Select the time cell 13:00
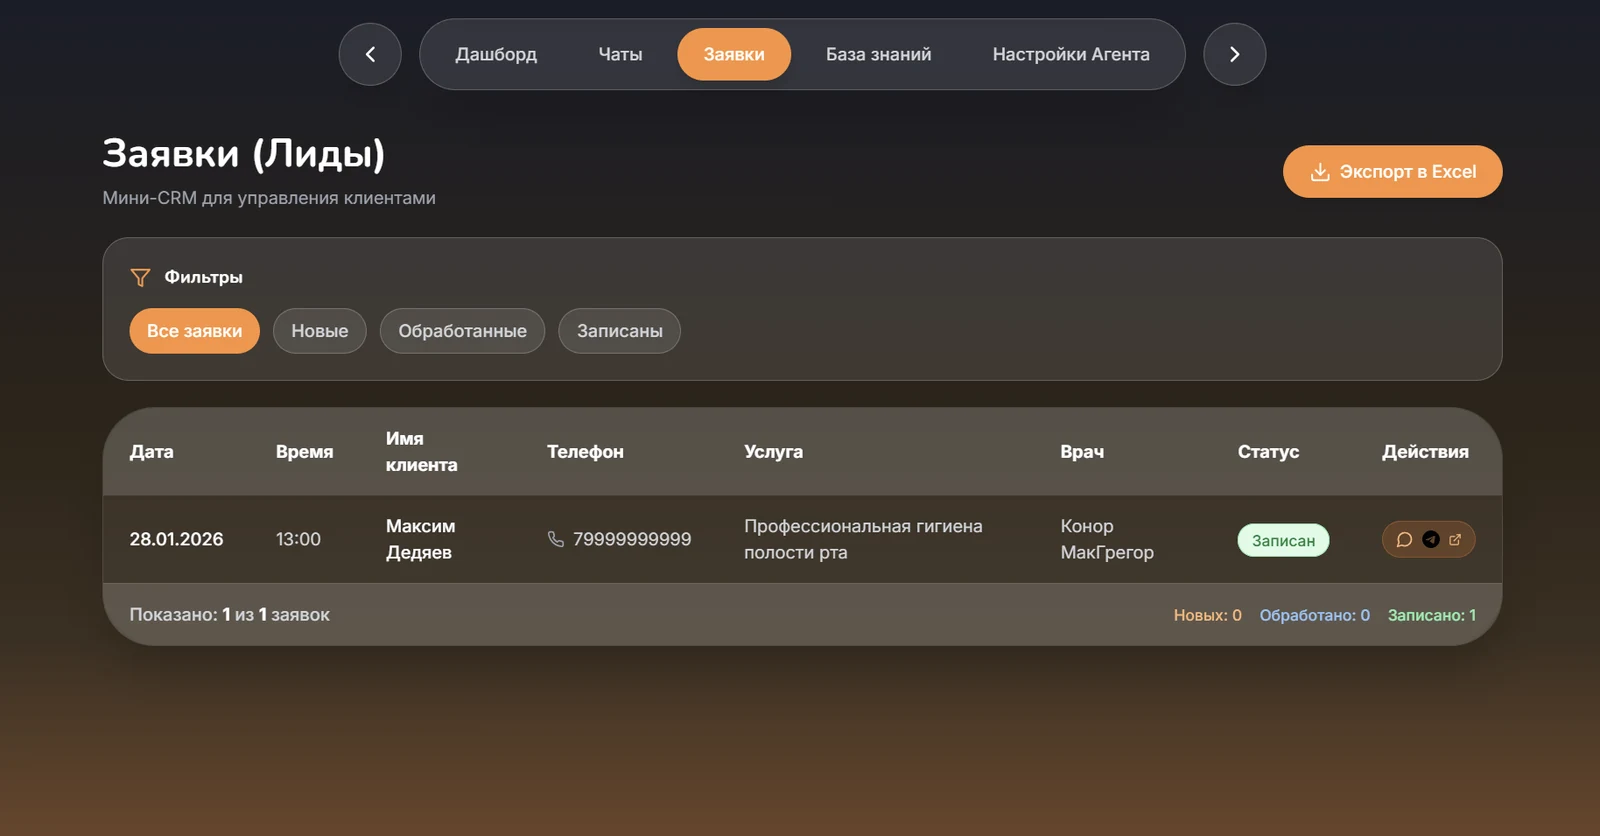This screenshot has height=836, width=1600. point(298,539)
